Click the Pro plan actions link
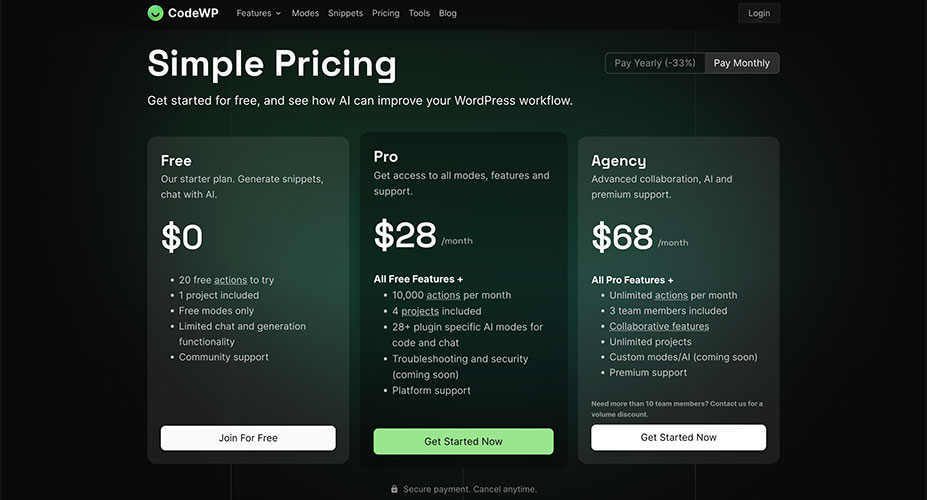927x500 pixels. point(443,295)
